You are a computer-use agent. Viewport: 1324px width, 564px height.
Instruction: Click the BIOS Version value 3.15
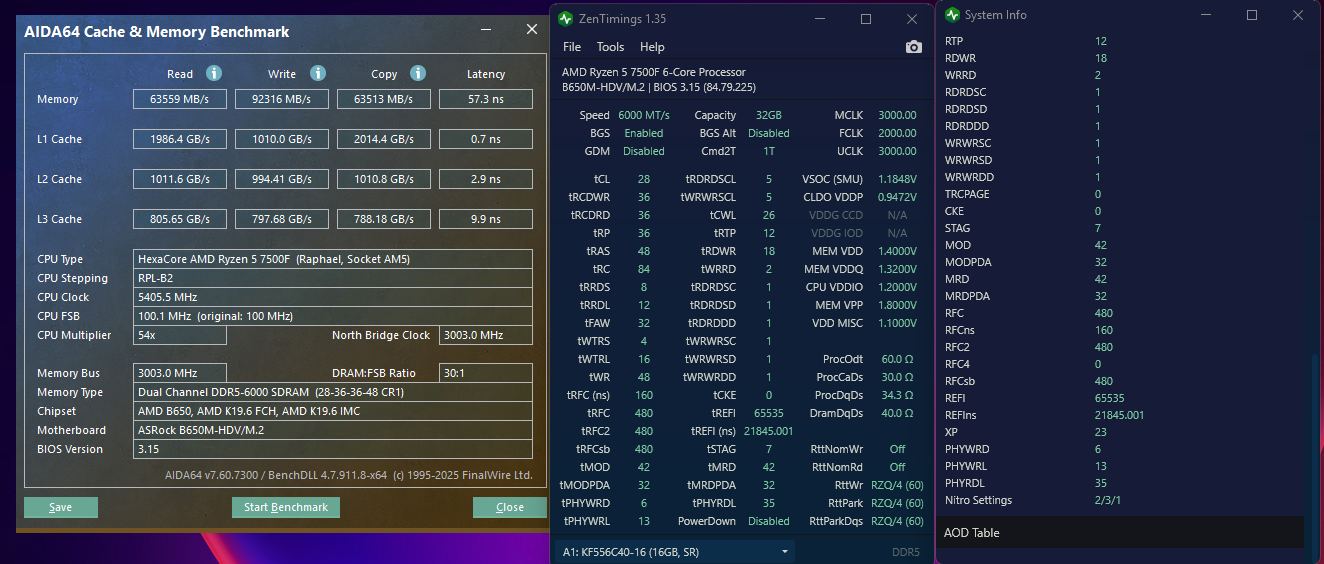click(x=333, y=449)
